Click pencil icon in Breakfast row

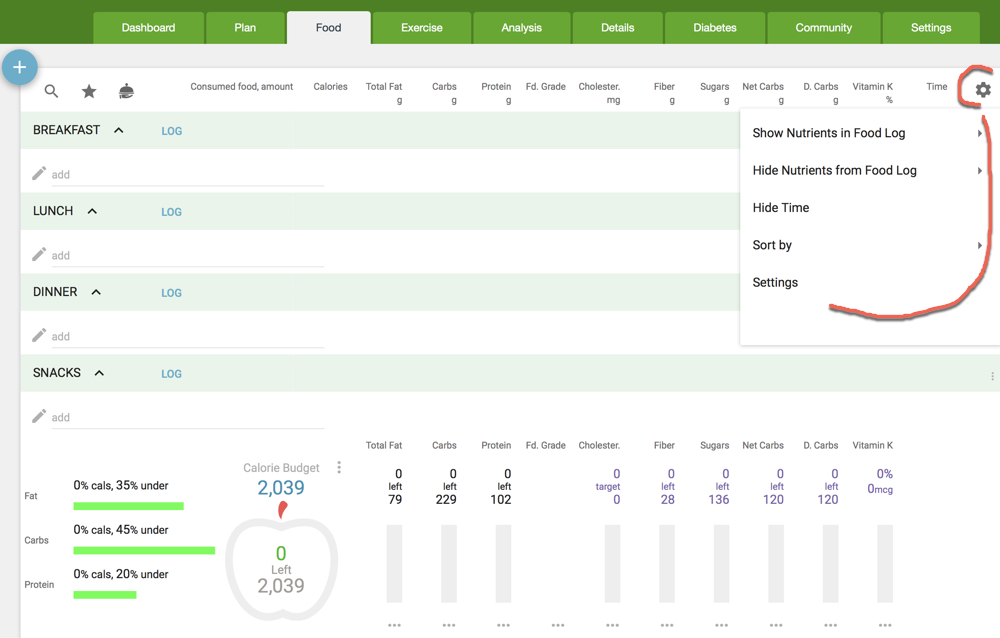coord(39,174)
